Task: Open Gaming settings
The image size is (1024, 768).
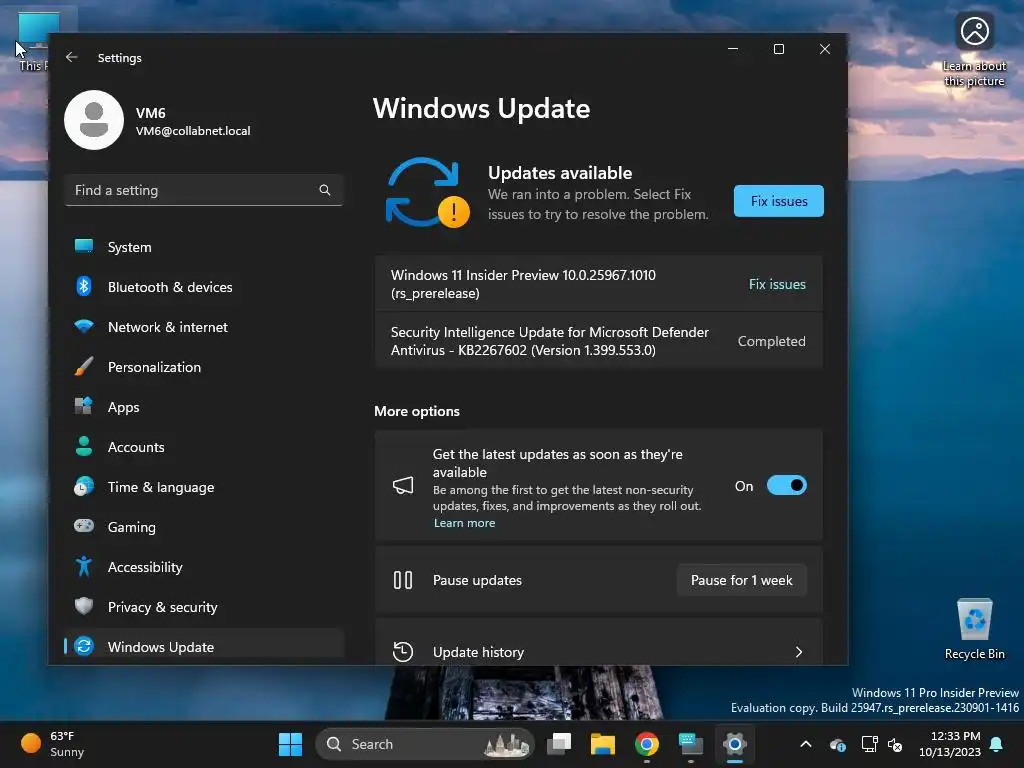Action: [x=204, y=526]
